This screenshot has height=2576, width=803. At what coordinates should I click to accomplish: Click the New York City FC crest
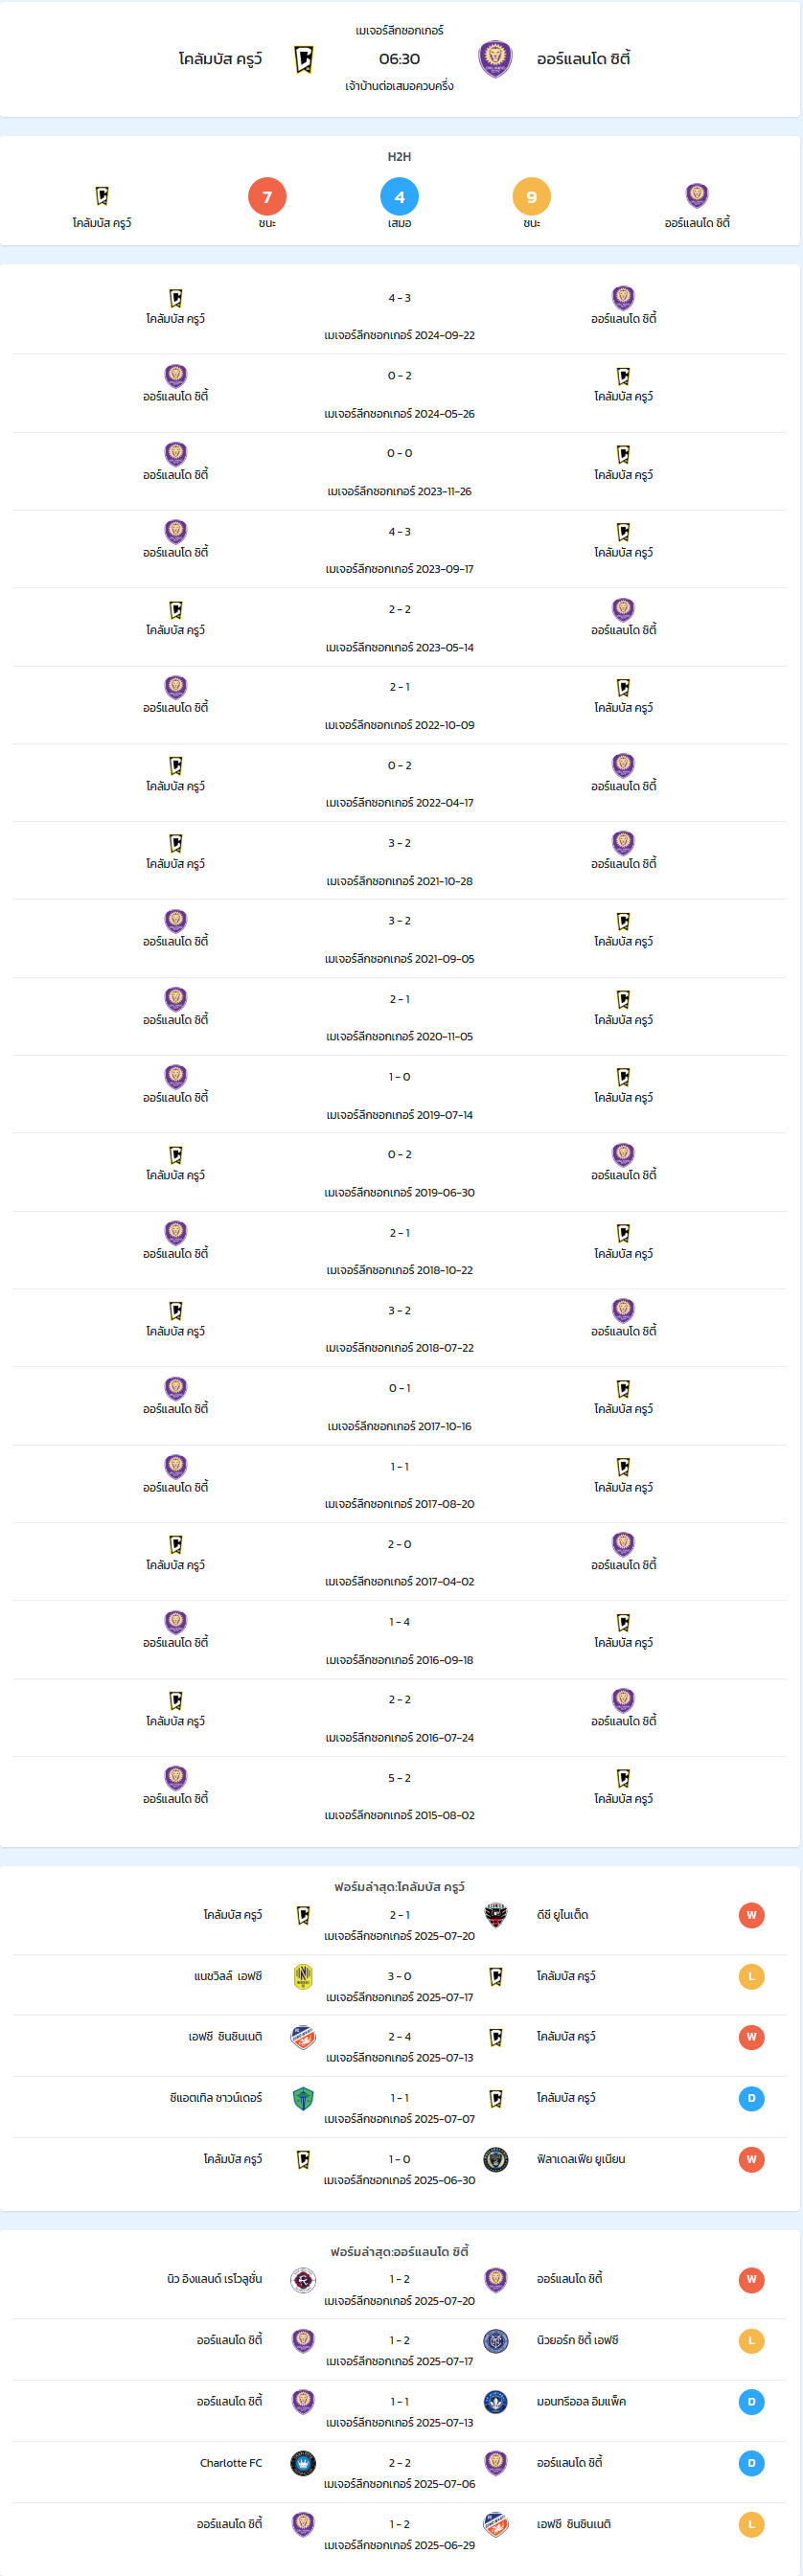[495, 2341]
